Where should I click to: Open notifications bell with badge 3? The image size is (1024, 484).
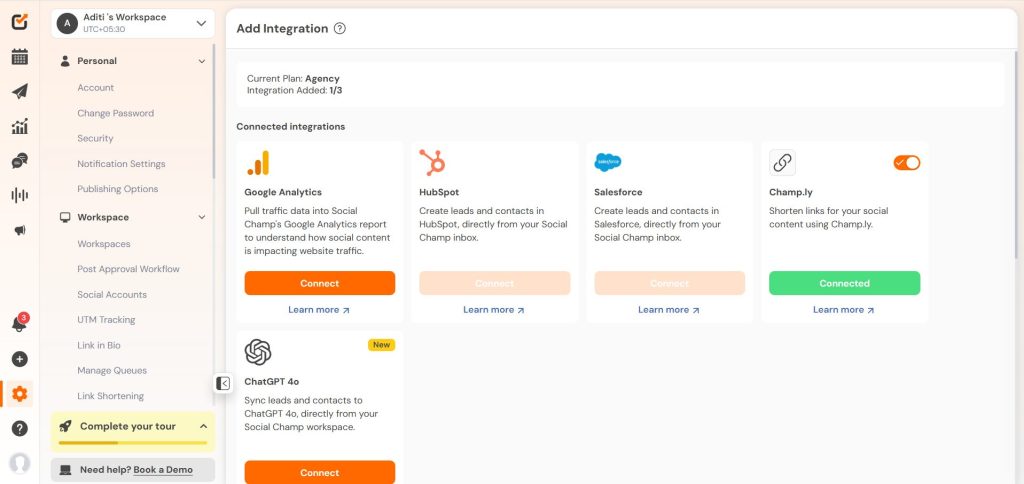[20, 323]
